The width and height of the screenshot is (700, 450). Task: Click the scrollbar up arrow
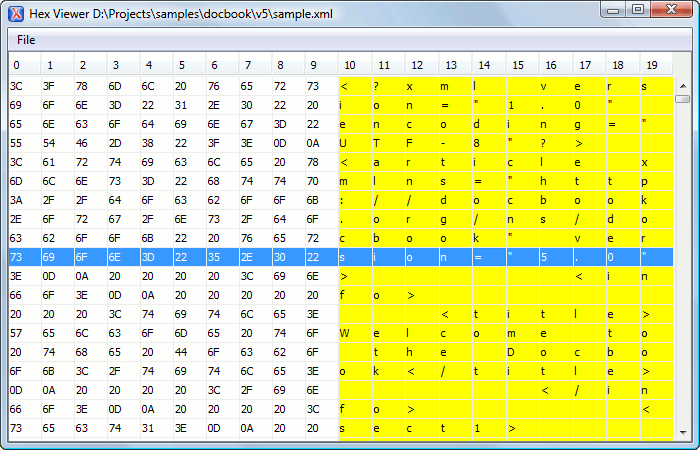682,83
